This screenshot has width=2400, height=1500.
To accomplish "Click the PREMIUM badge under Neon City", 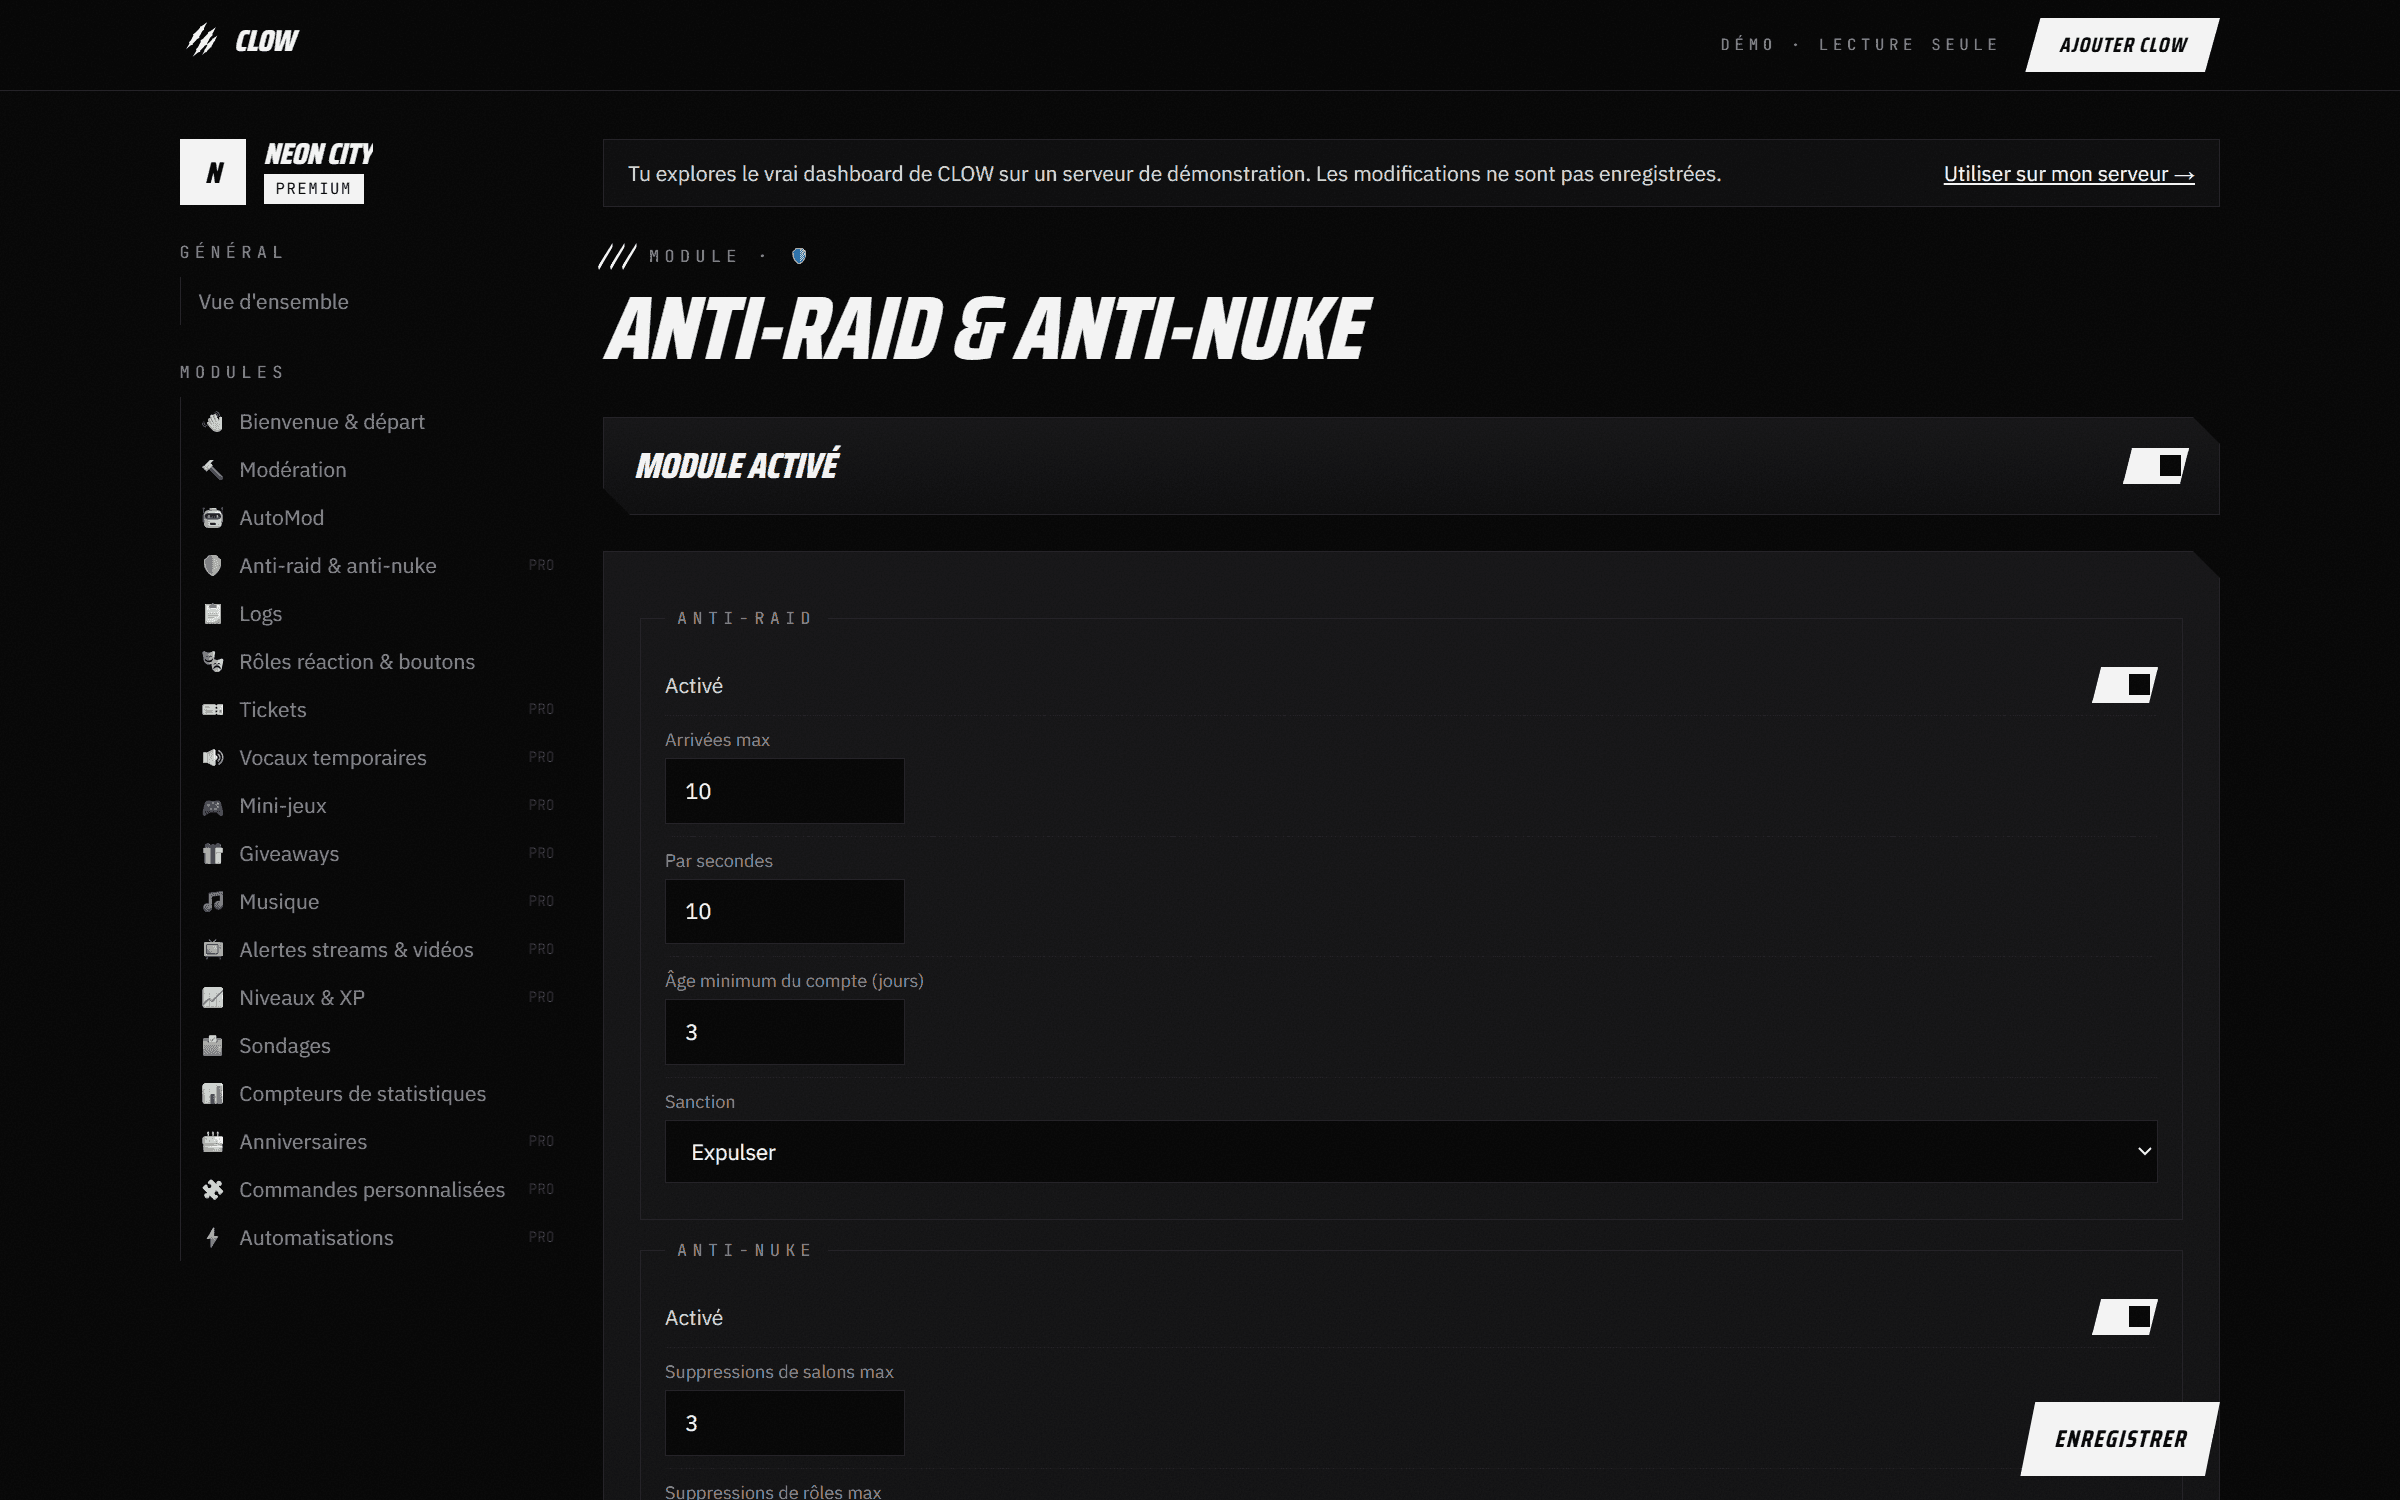I will click(x=314, y=189).
